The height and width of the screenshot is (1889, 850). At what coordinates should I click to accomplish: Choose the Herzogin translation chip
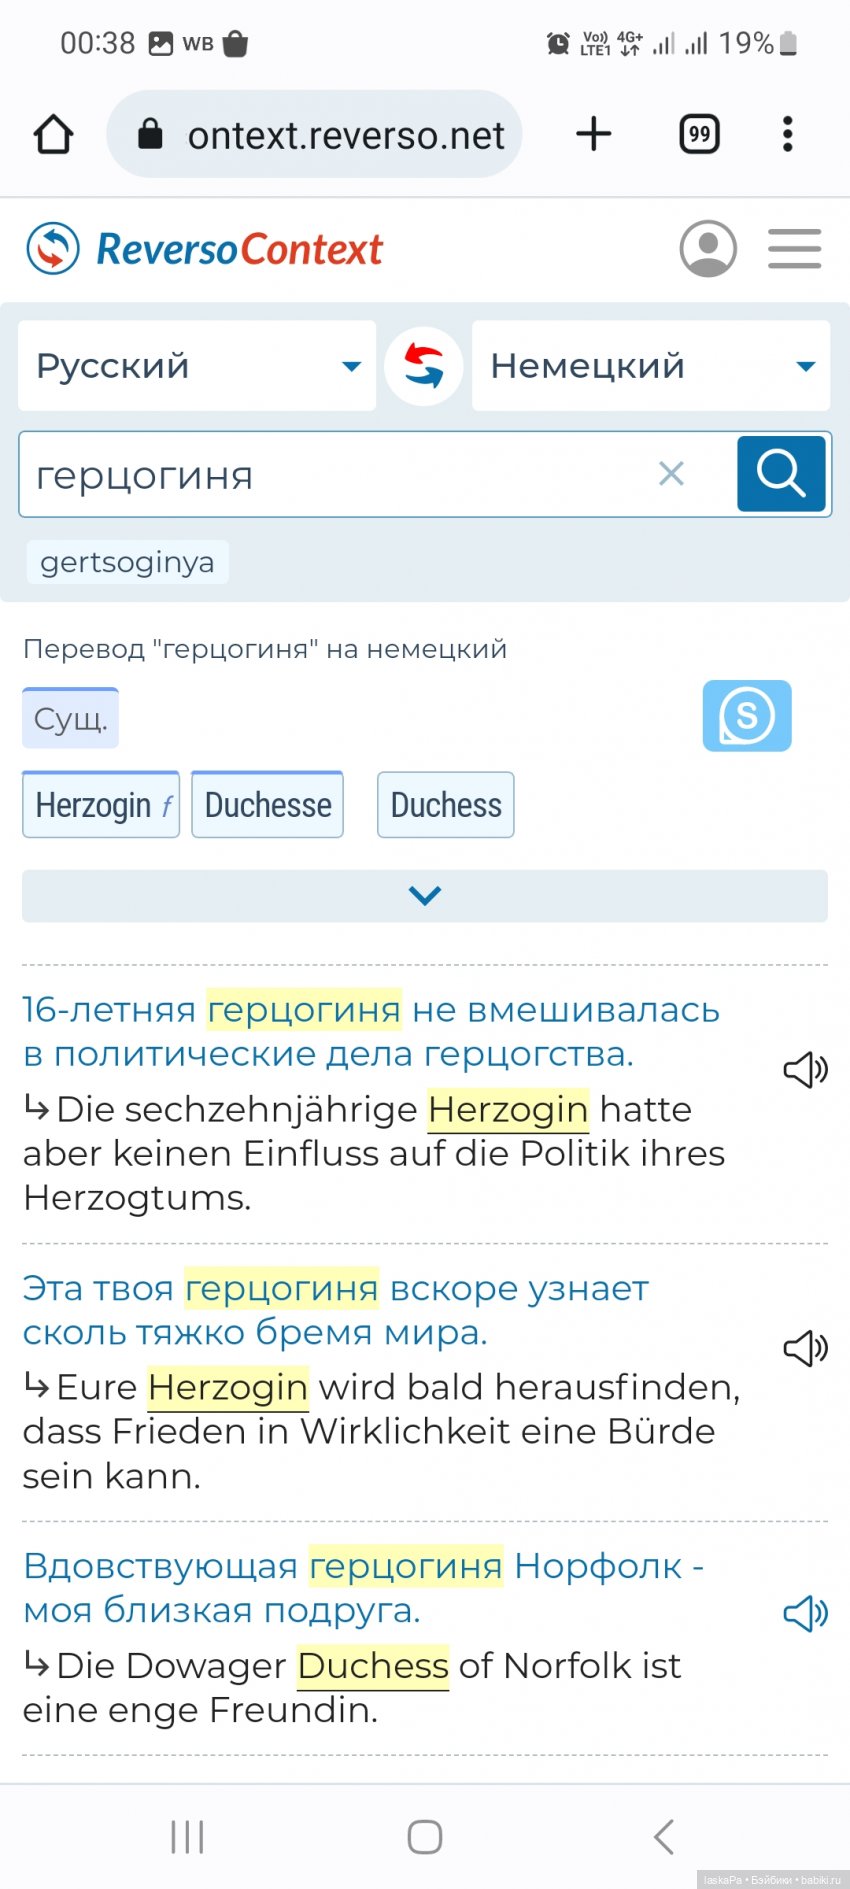(101, 805)
